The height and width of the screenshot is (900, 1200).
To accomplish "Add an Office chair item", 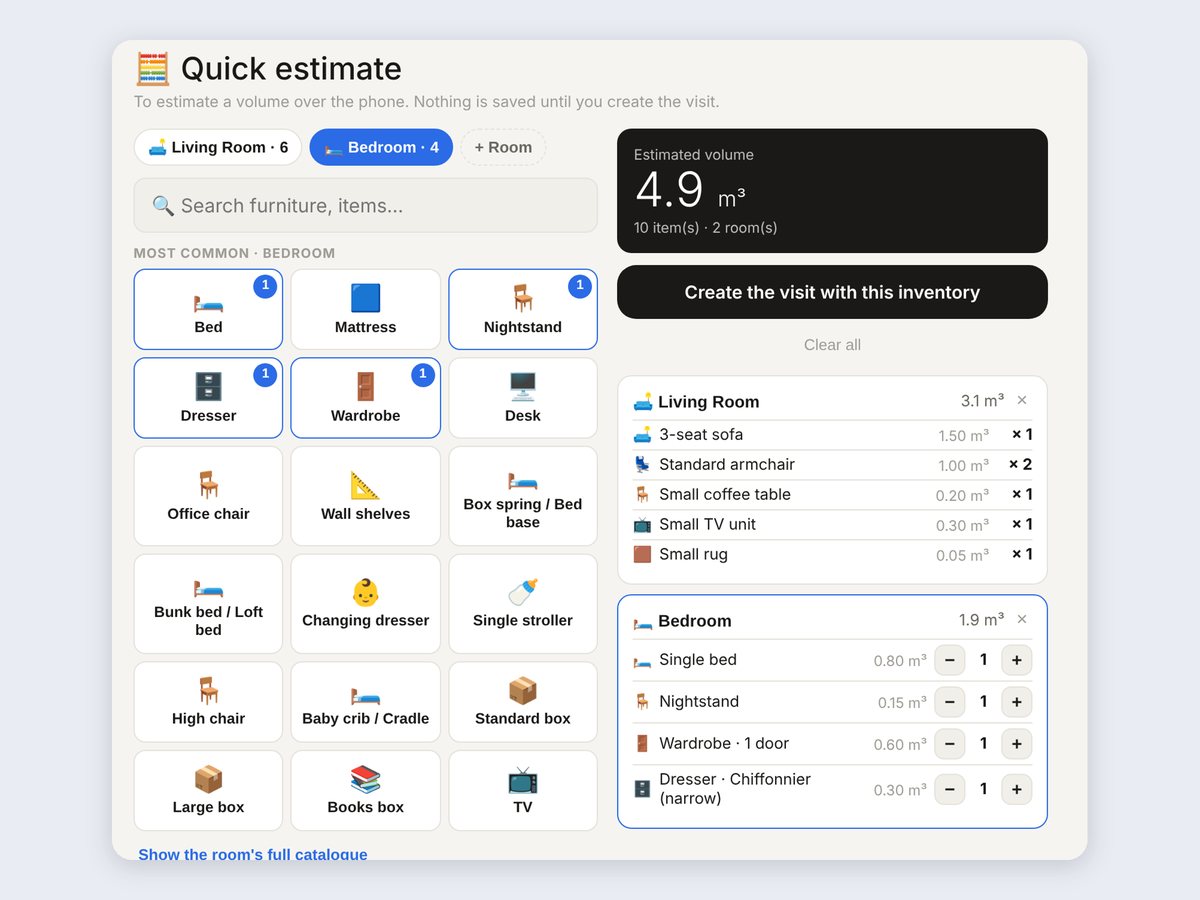I will click(x=208, y=496).
